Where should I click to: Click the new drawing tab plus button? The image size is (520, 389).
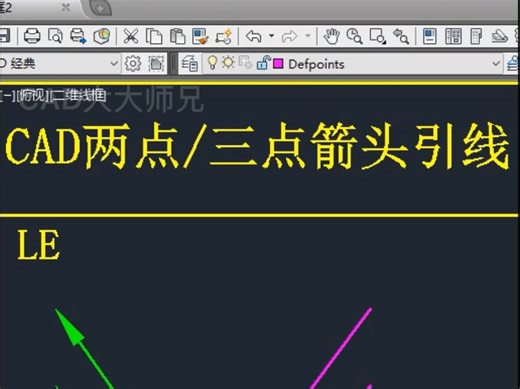tap(100, 8)
